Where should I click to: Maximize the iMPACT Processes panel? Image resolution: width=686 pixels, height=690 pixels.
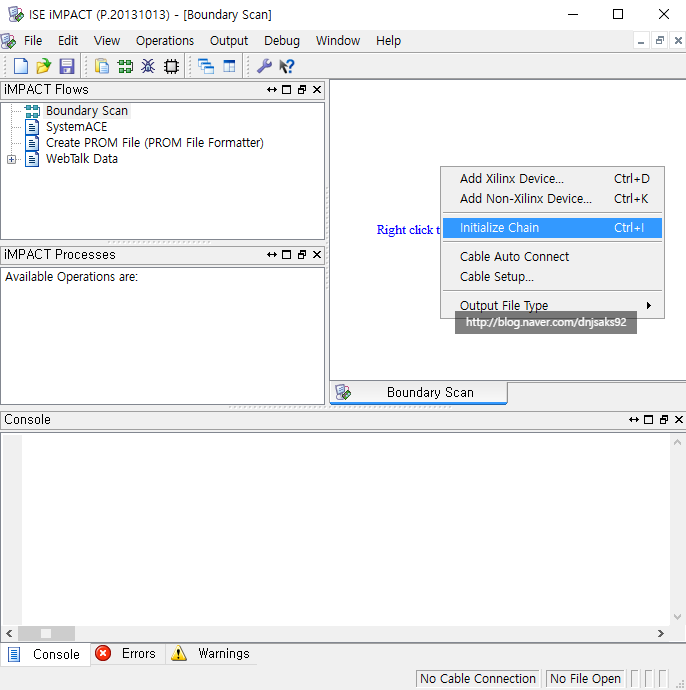point(286,255)
